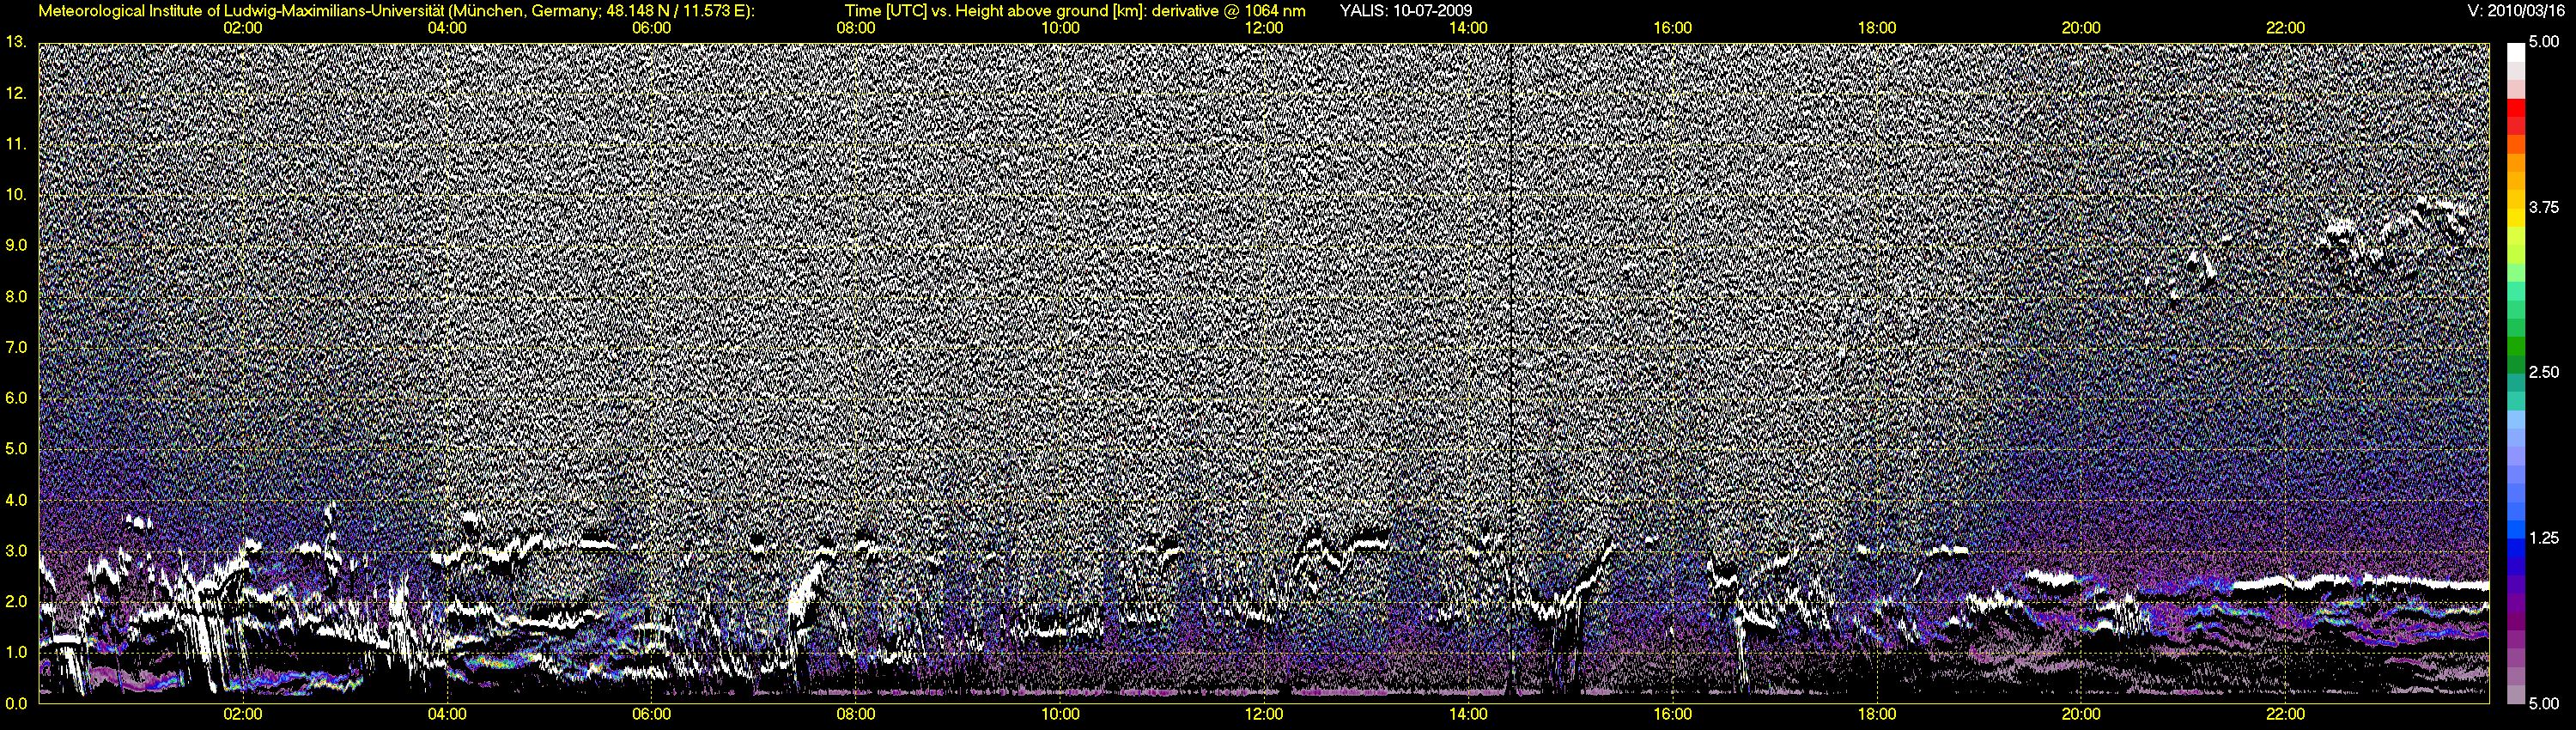The height and width of the screenshot is (730, 2576).
Task: Click the 04:00 label on the top time axis
Action: click(447, 28)
